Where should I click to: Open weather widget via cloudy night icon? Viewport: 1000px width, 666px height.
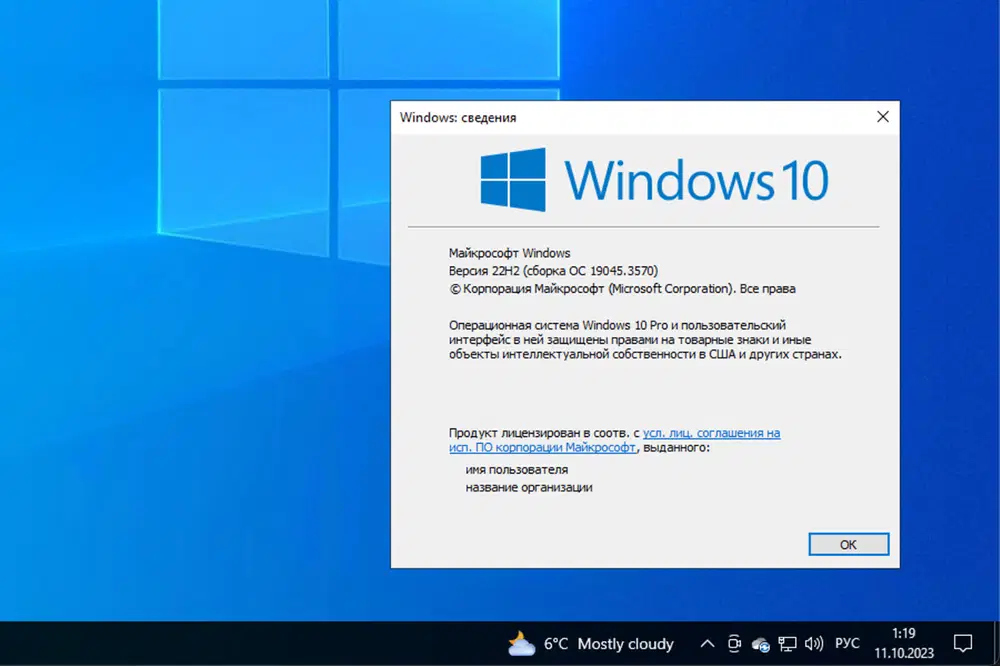[520, 644]
